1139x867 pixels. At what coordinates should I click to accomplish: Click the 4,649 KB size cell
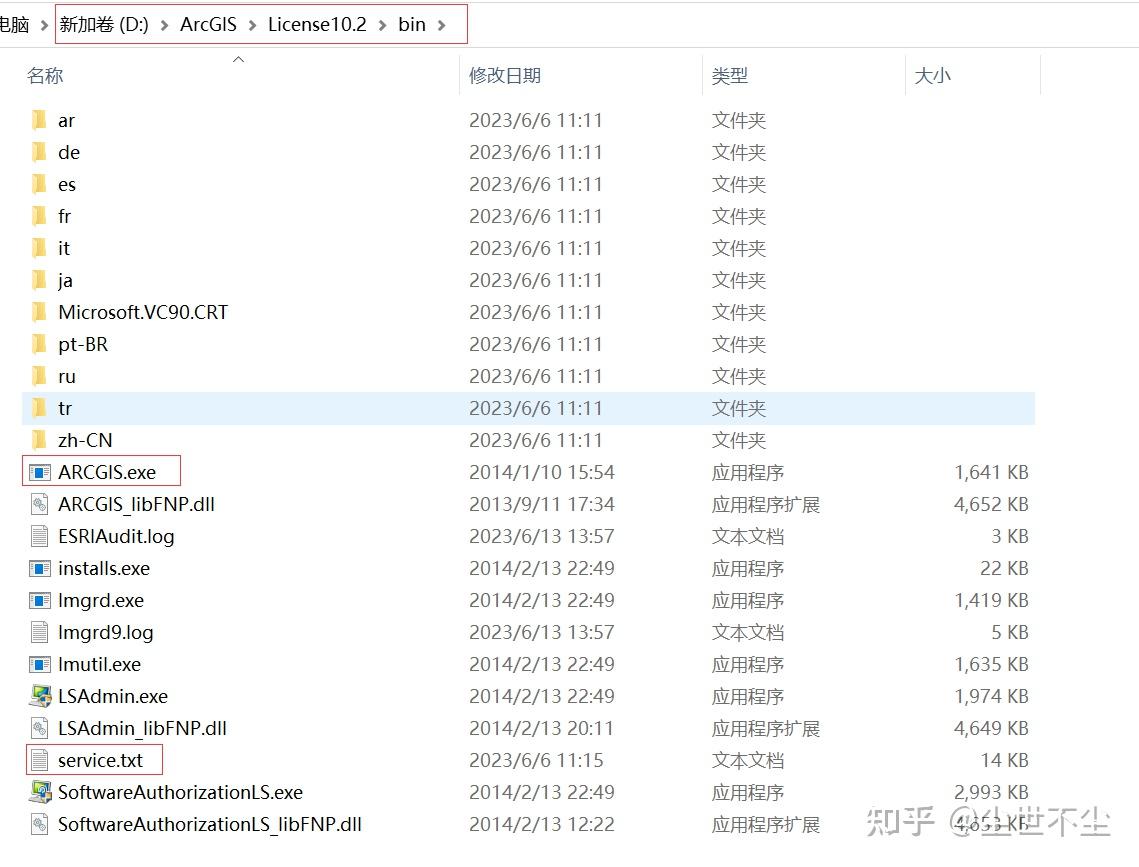click(991, 728)
